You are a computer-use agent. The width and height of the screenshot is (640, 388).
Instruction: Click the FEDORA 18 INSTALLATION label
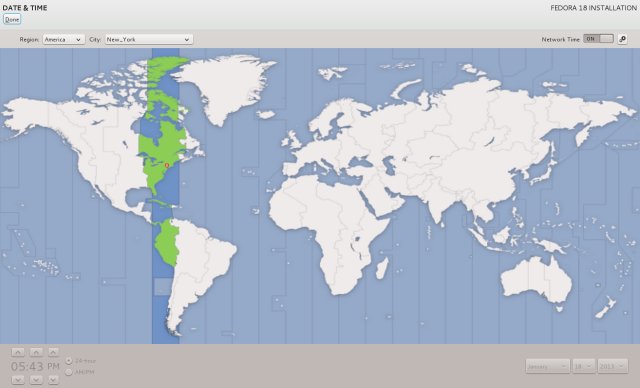point(593,8)
